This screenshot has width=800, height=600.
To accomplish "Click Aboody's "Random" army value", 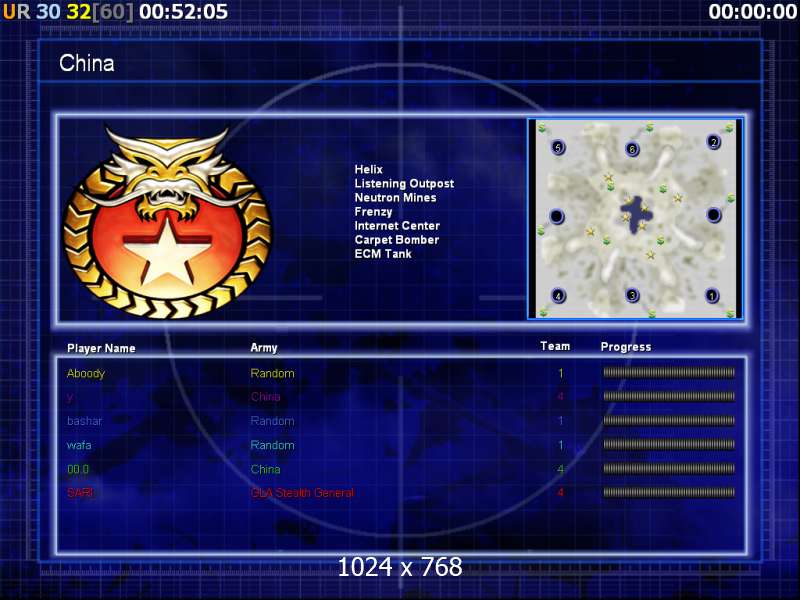I will click(272, 373).
